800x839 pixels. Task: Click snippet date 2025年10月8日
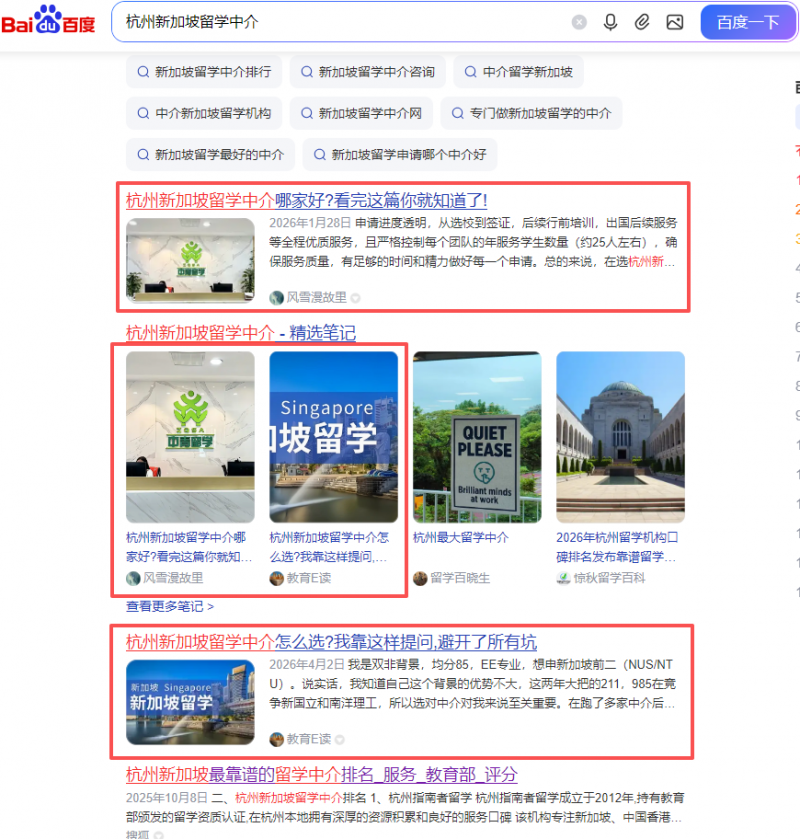(167, 798)
